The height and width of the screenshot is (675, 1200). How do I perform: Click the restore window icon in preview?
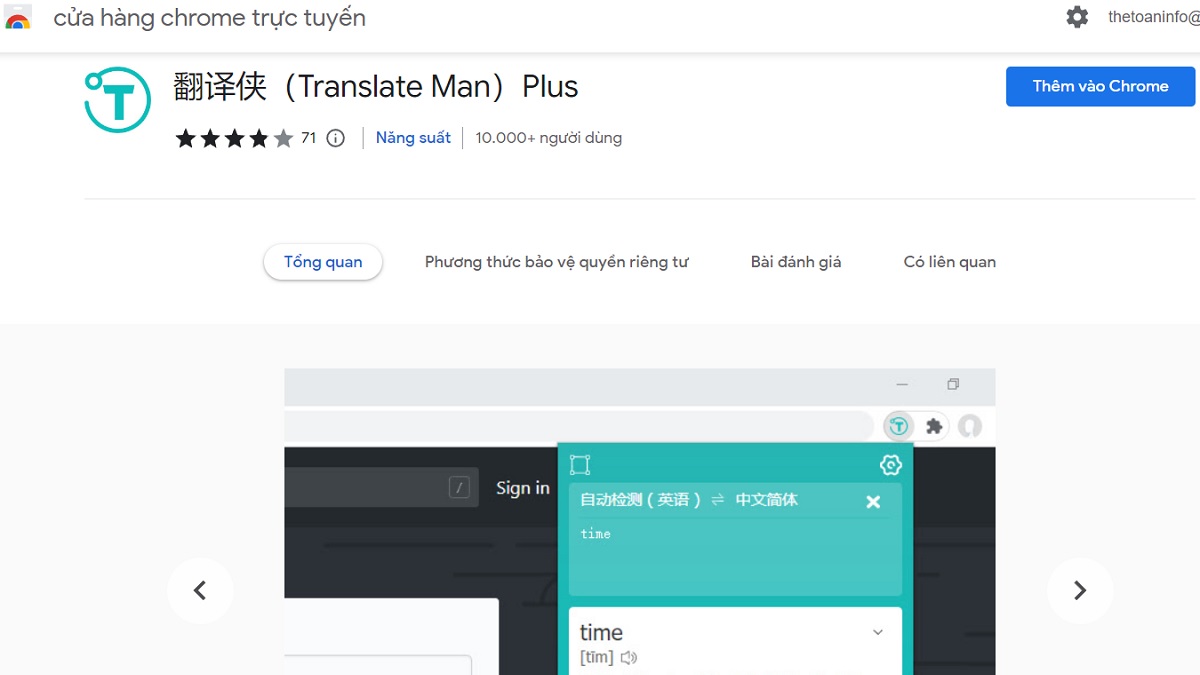(x=953, y=385)
